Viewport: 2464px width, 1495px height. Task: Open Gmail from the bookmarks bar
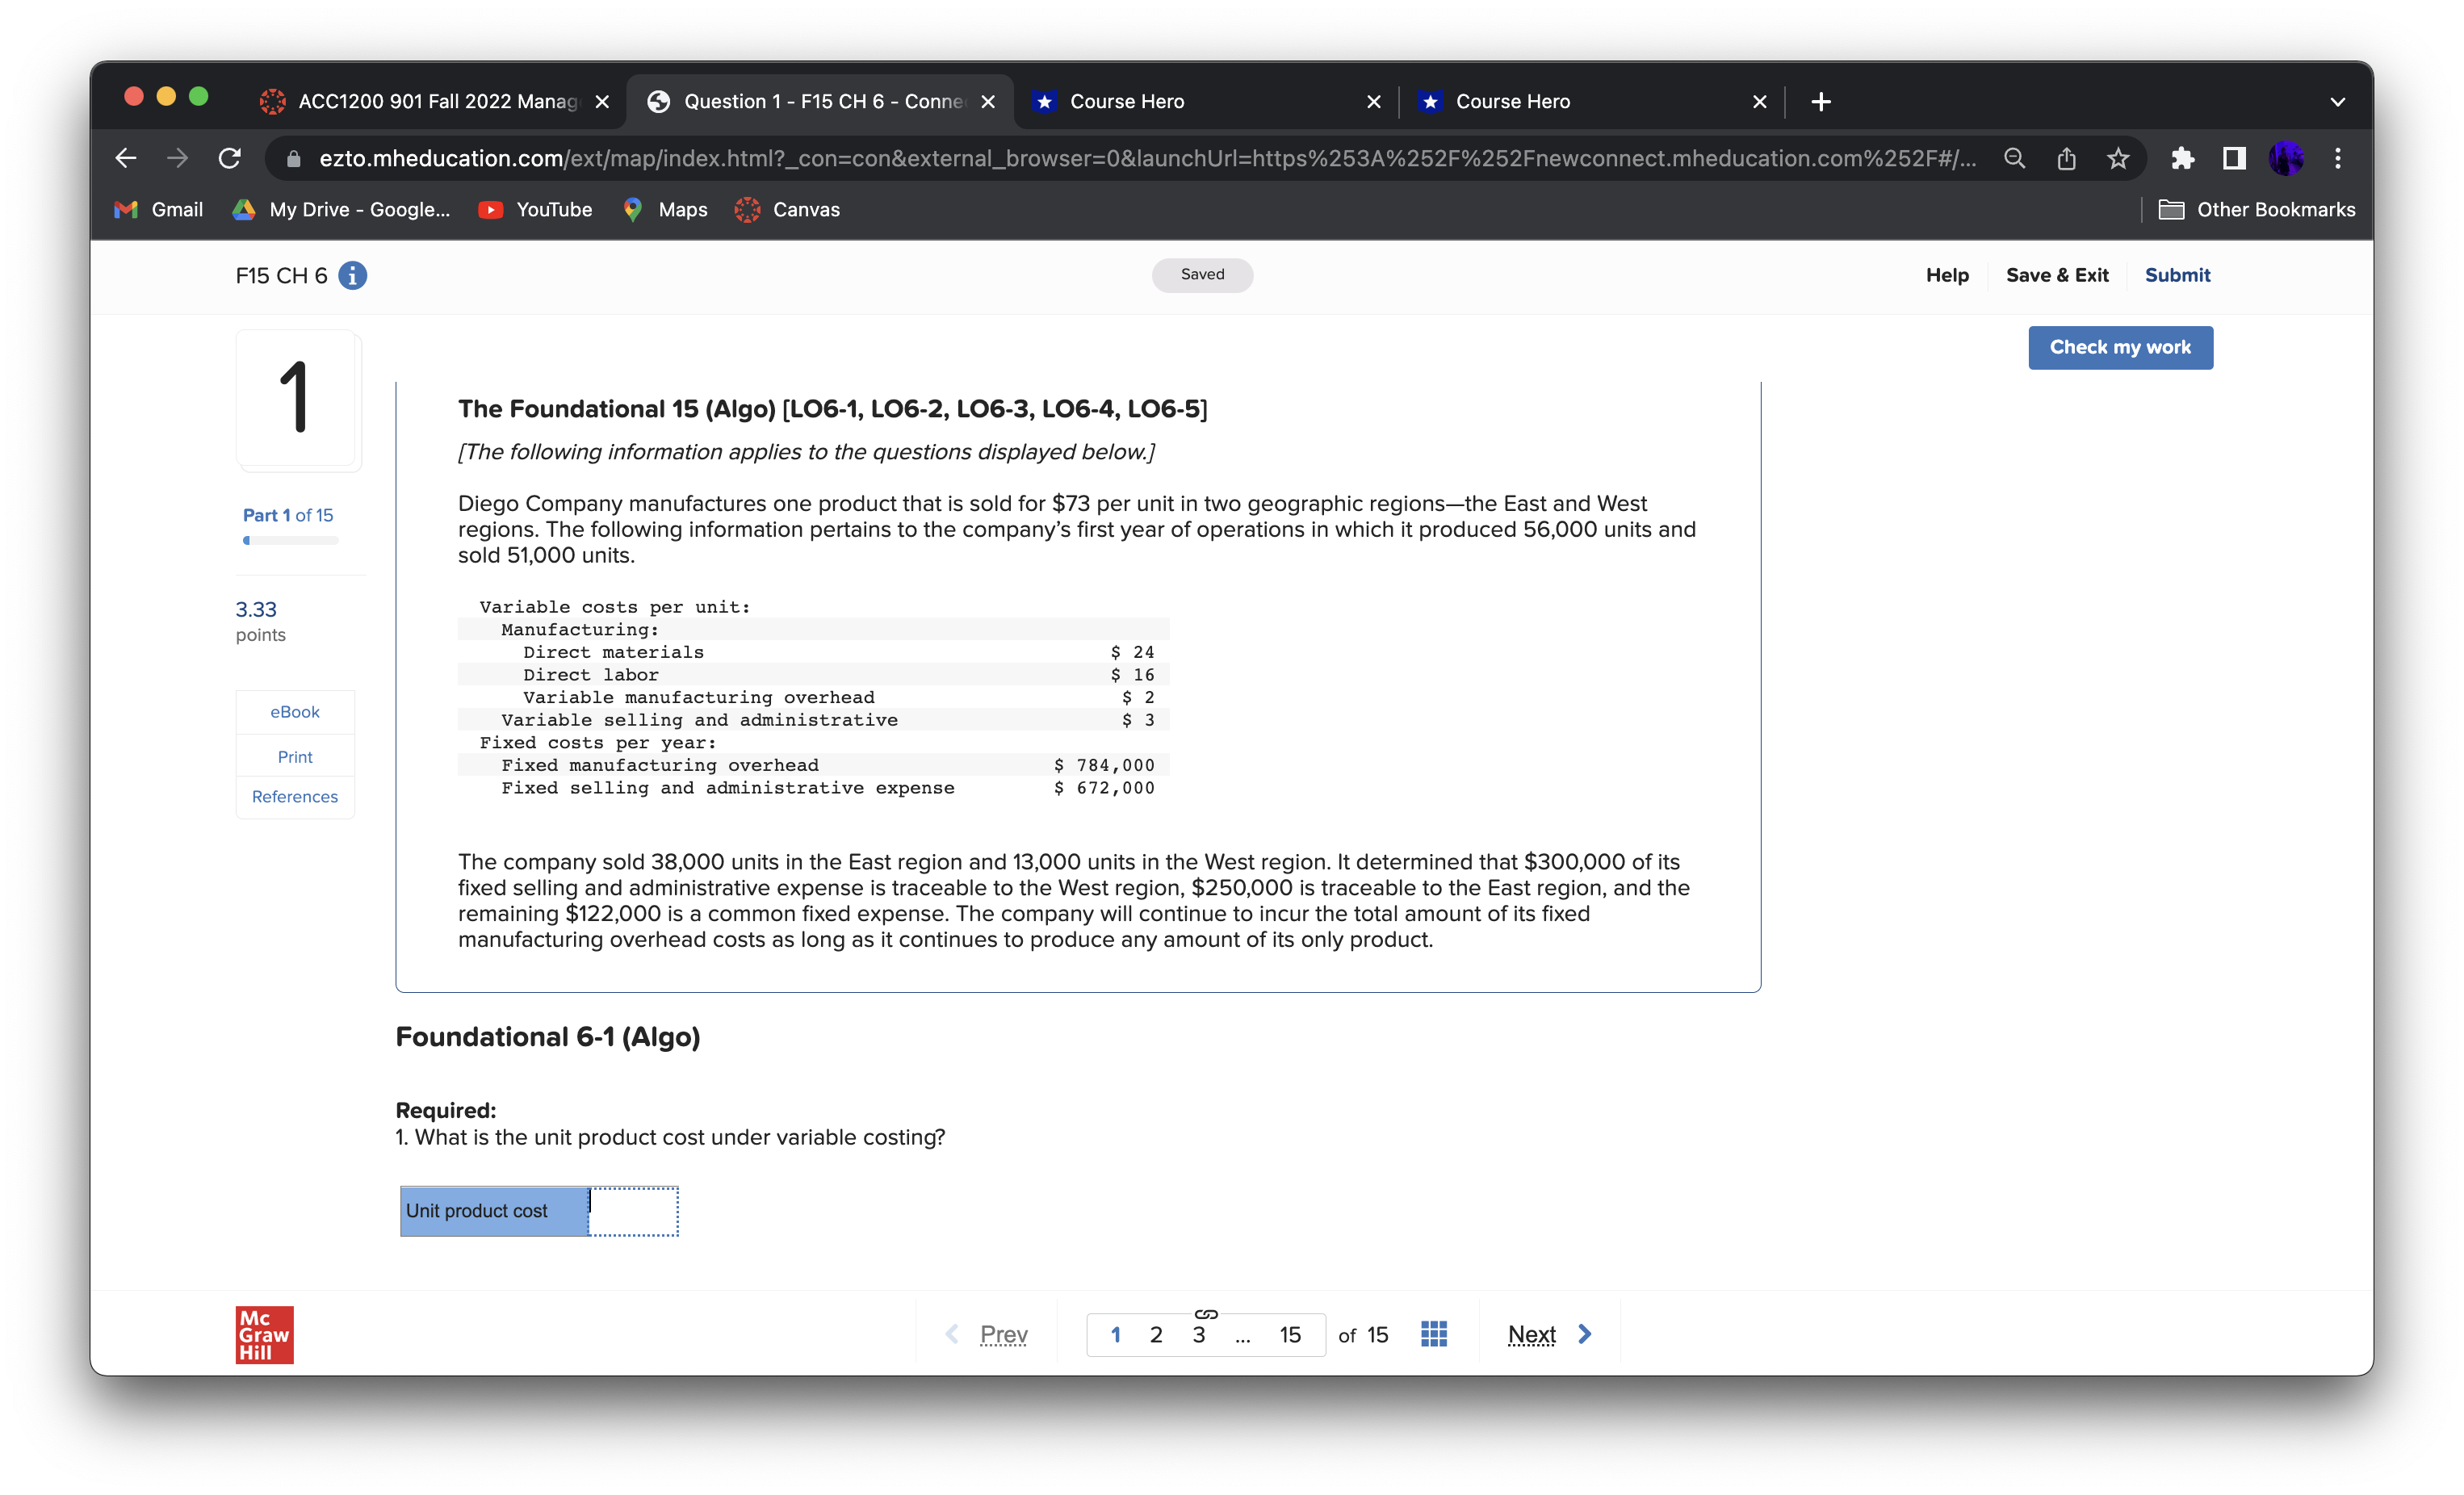[x=157, y=209]
